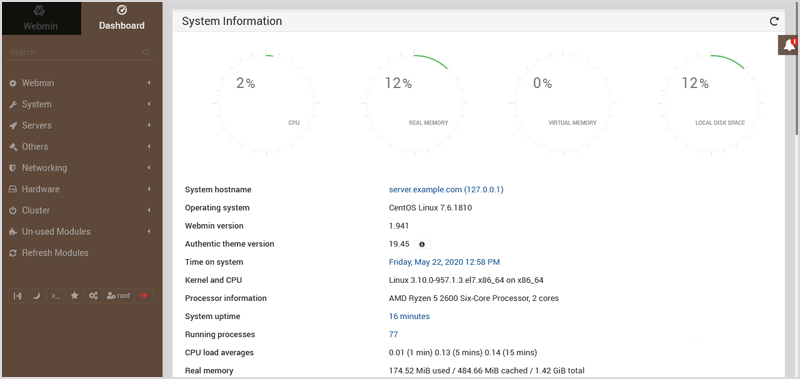Screen dimensions: 800x379
Task: Select the Dashboard tab
Action: click(121, 18)
